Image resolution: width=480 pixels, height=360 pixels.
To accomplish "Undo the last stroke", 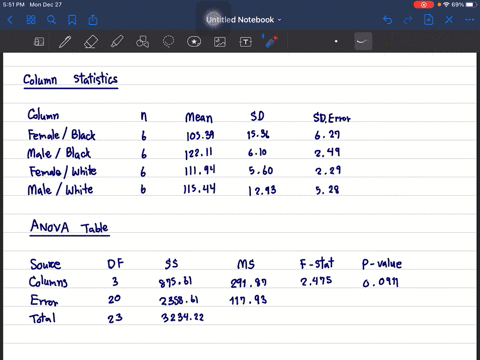I will 388,20.
